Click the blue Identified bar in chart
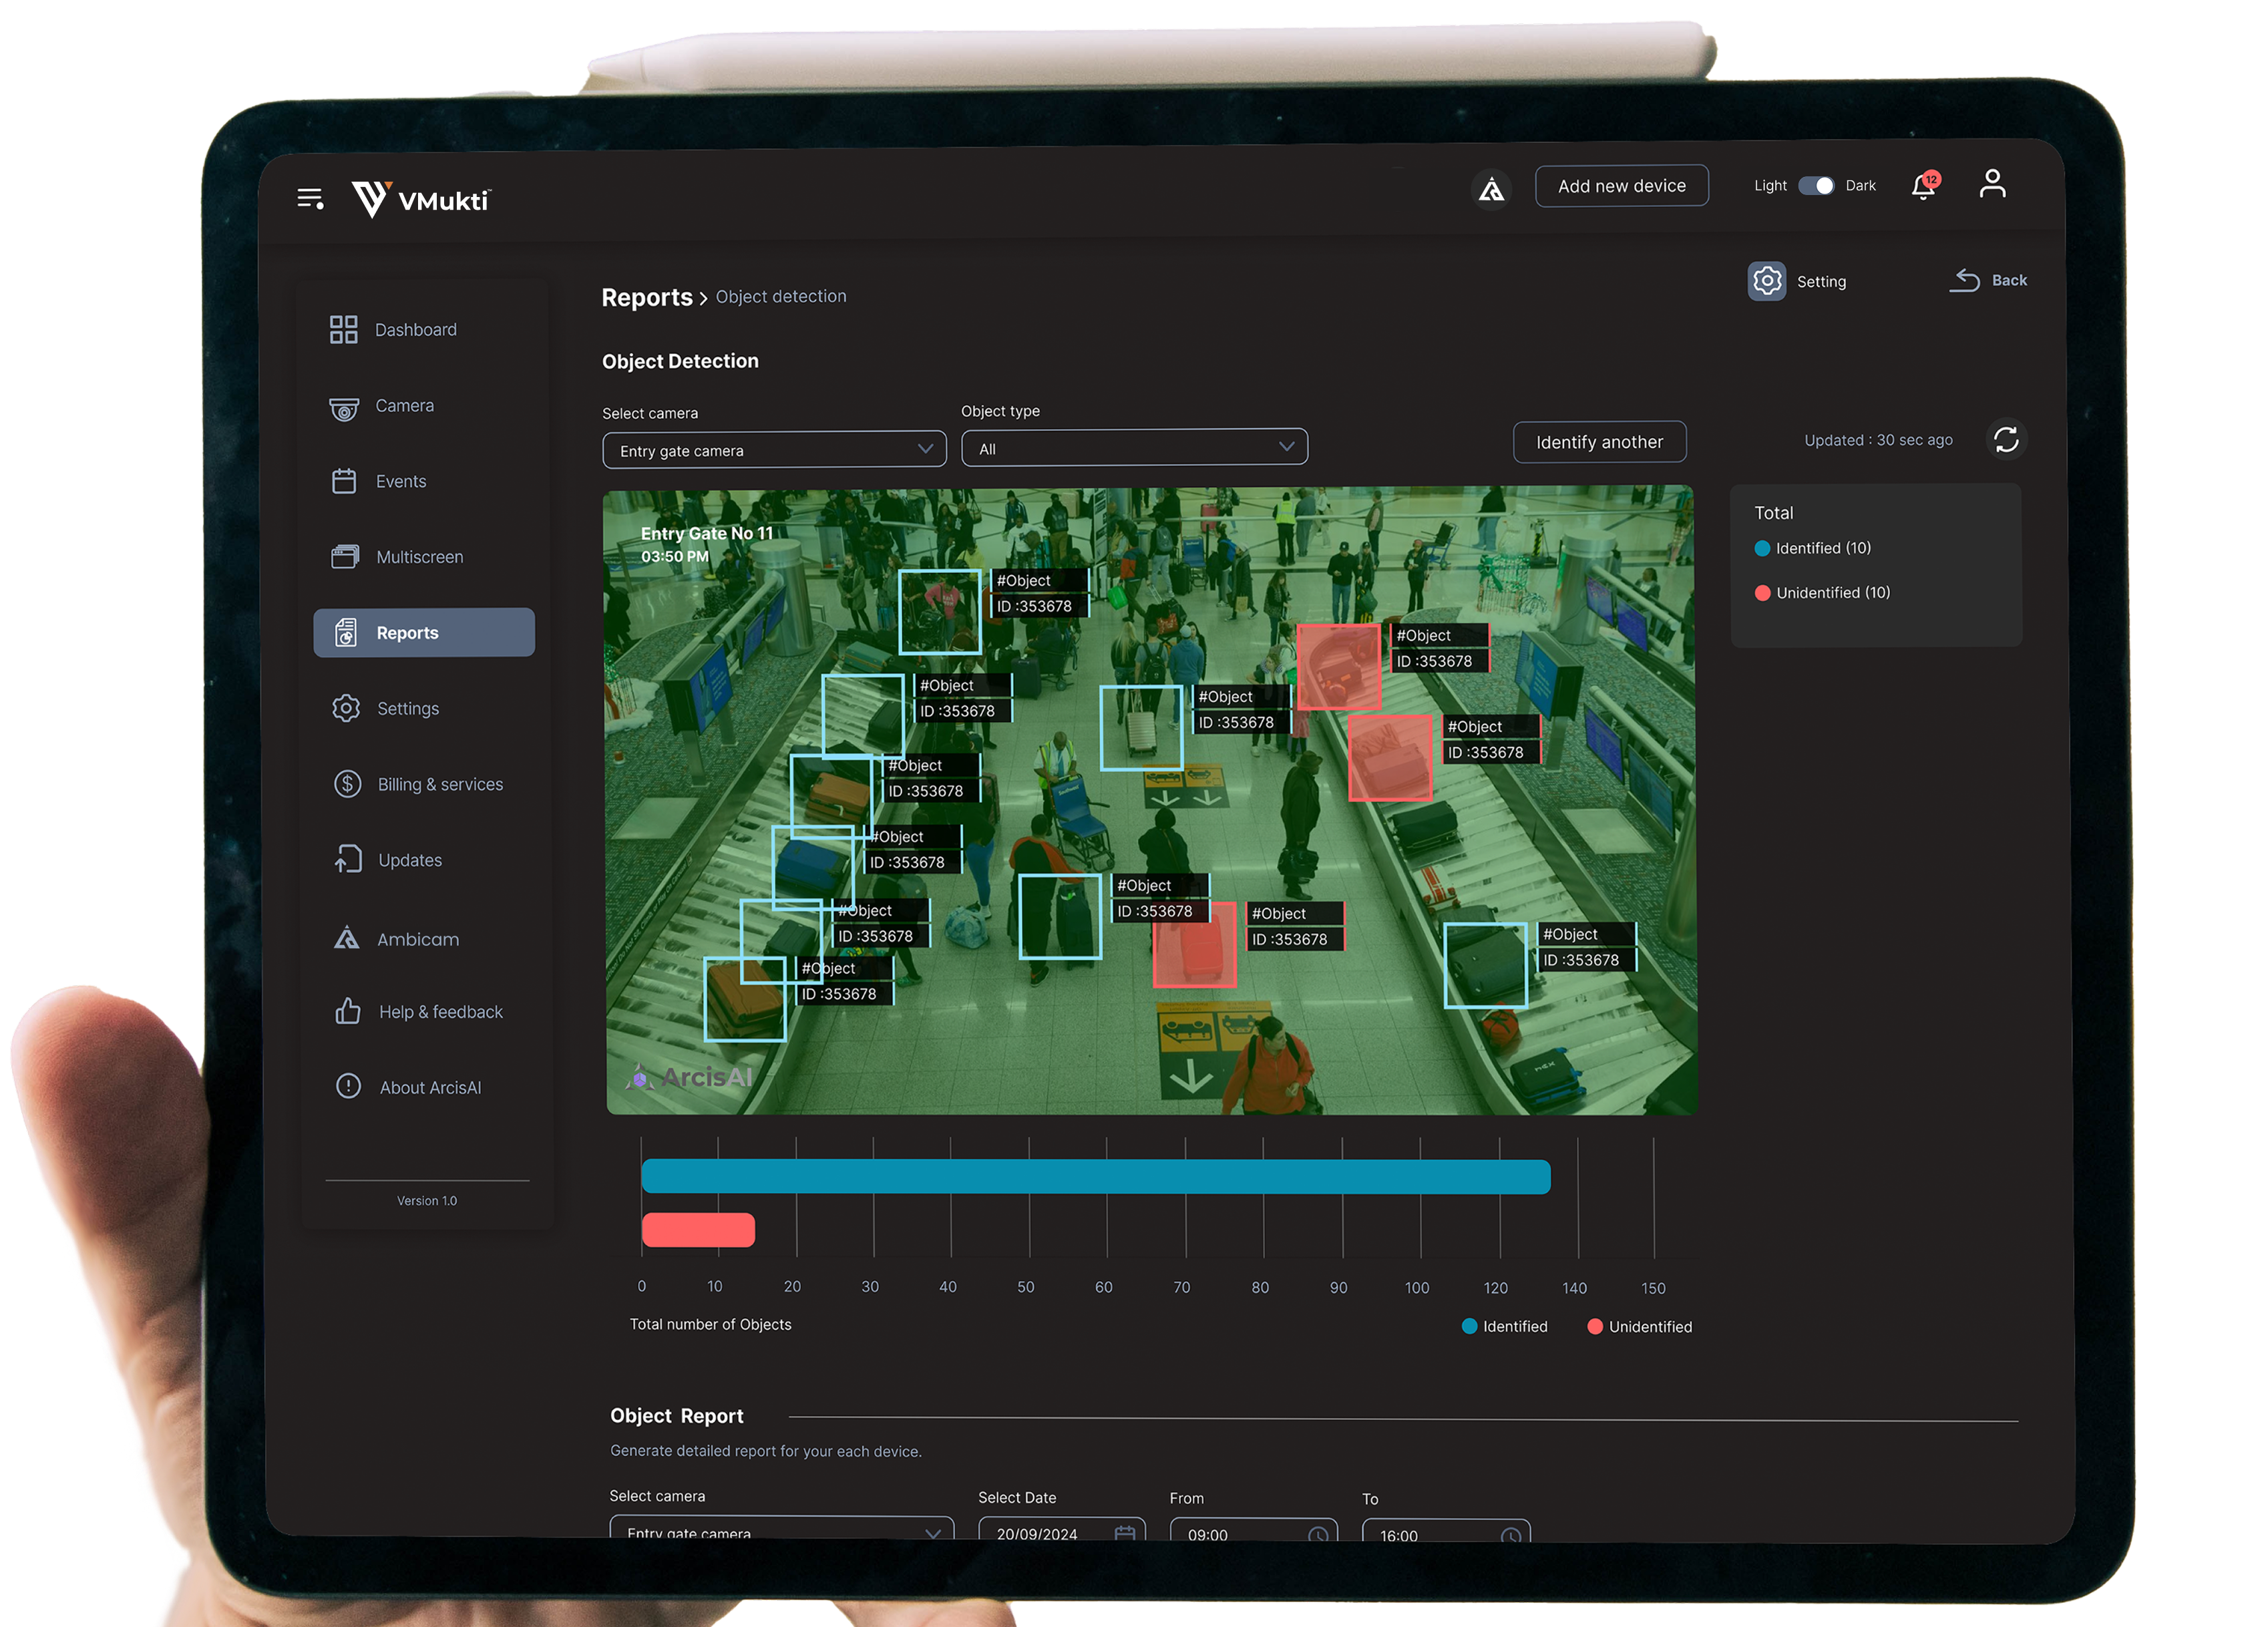The width and height of the screenshot is (2268, 1627). point(1095,1176)
